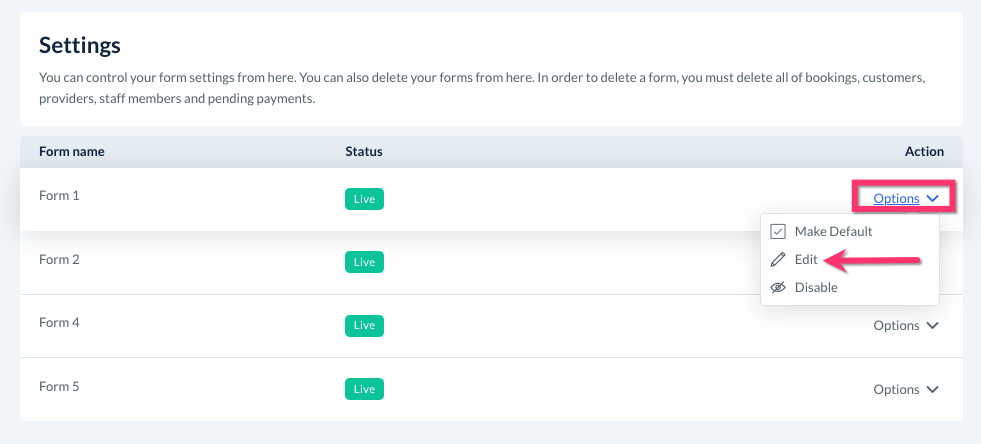Collapse the Form 1 Options chevron
This screenshot has width=981, height=444.
(x=932, y=199)
